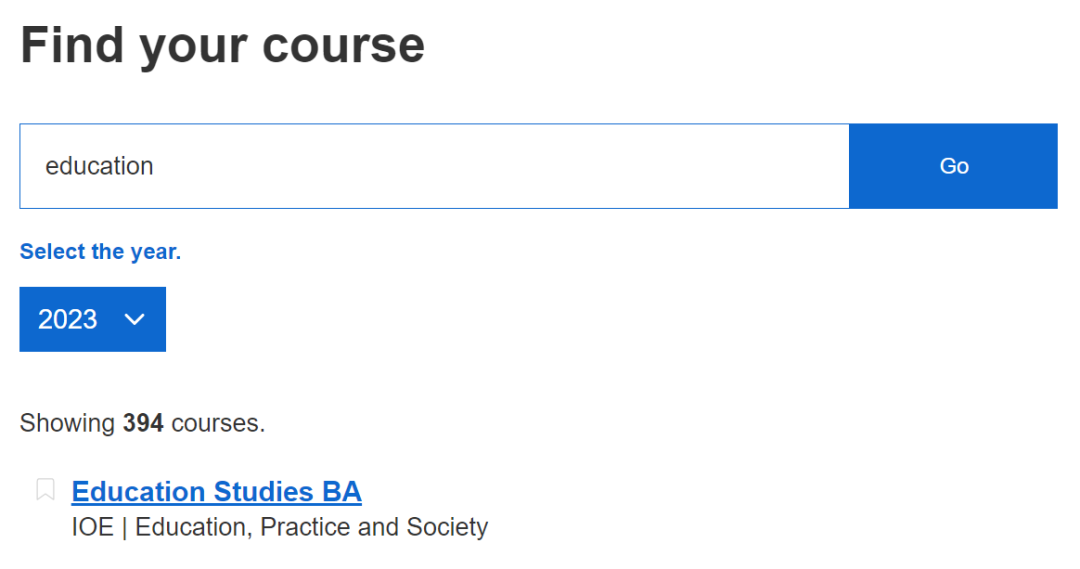Click the 'Find your course' heading

(x=222, y=46)
